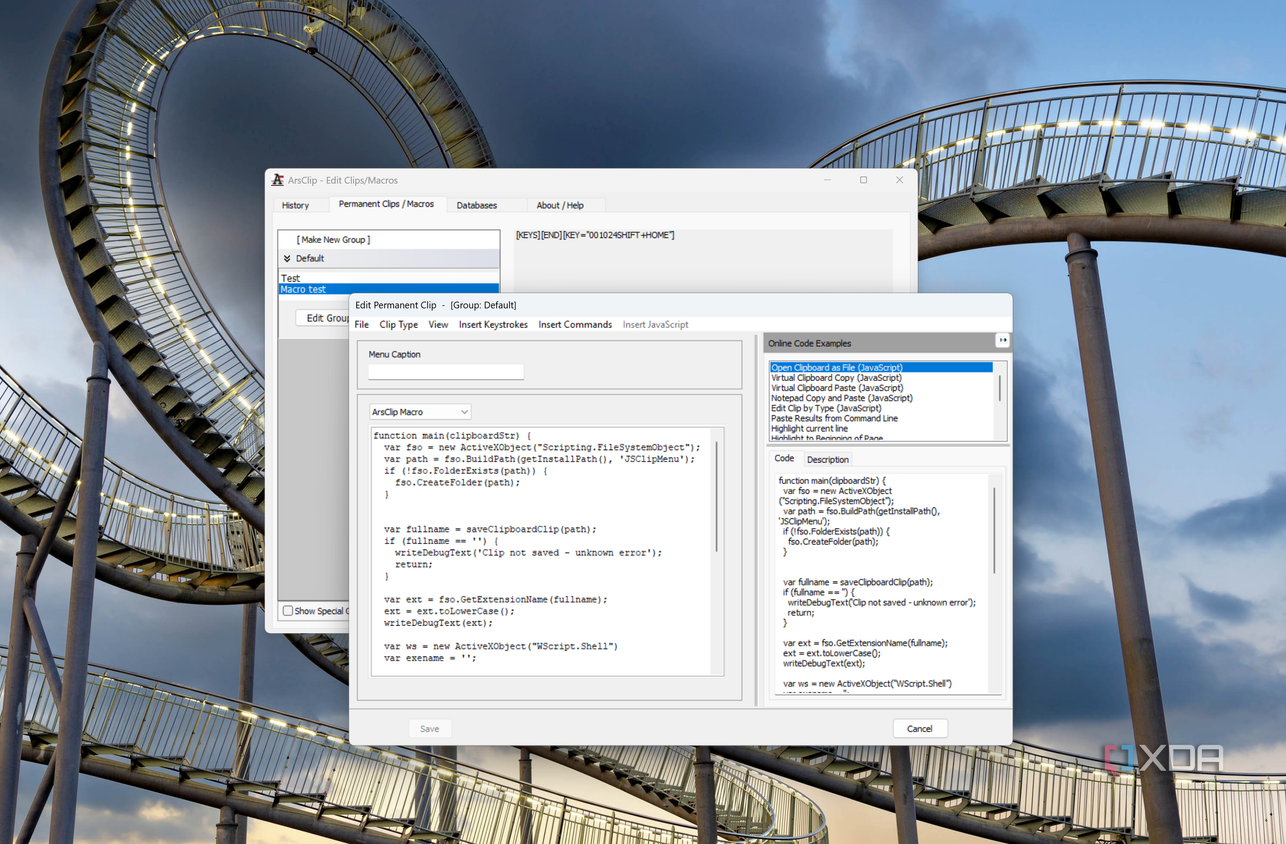
Task: Select the Macro test clip
Action: point(389,289)
